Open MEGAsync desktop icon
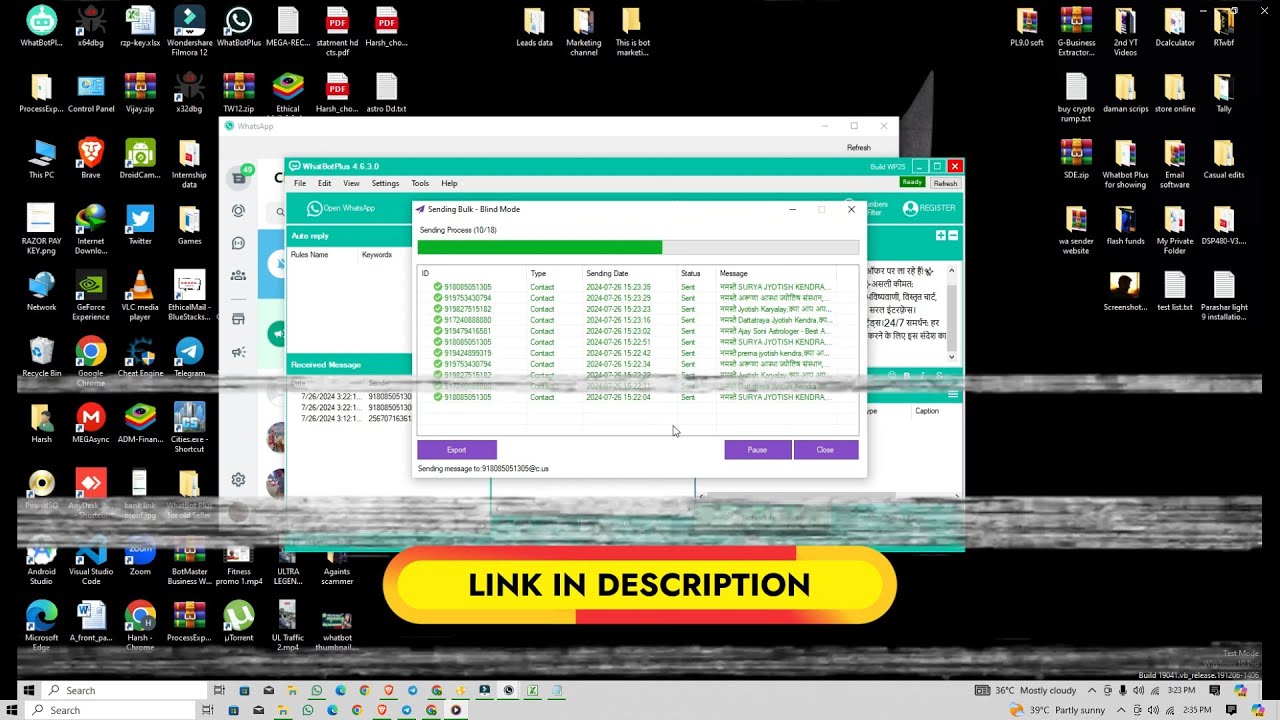The height and width of the screenshot is (720, 1280). [91, 423]
